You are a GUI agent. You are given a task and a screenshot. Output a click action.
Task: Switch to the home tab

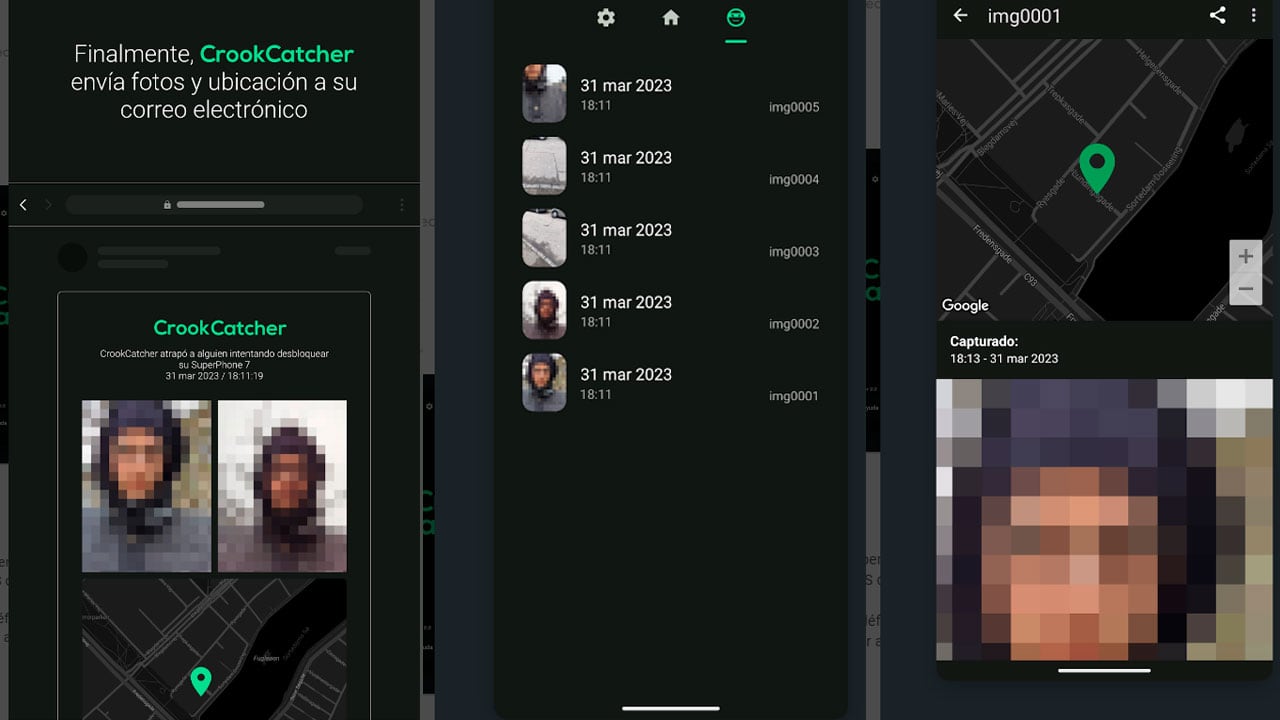[670, 17]
